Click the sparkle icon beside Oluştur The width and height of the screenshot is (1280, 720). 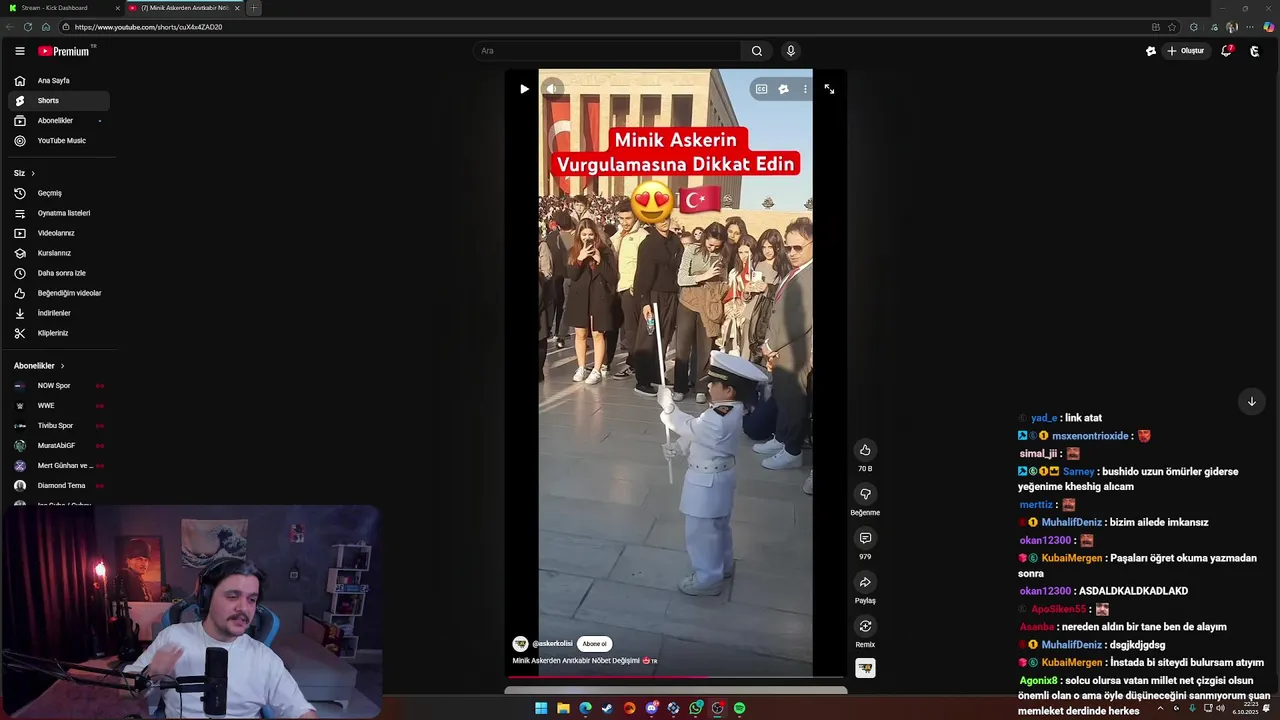tap(1151, 51)
